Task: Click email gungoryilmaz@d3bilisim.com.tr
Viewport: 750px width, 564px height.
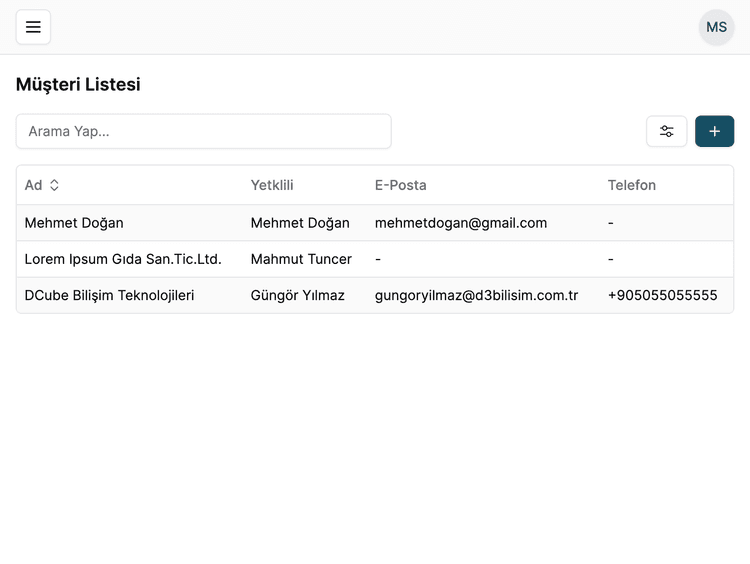Action: pos(476,295)
